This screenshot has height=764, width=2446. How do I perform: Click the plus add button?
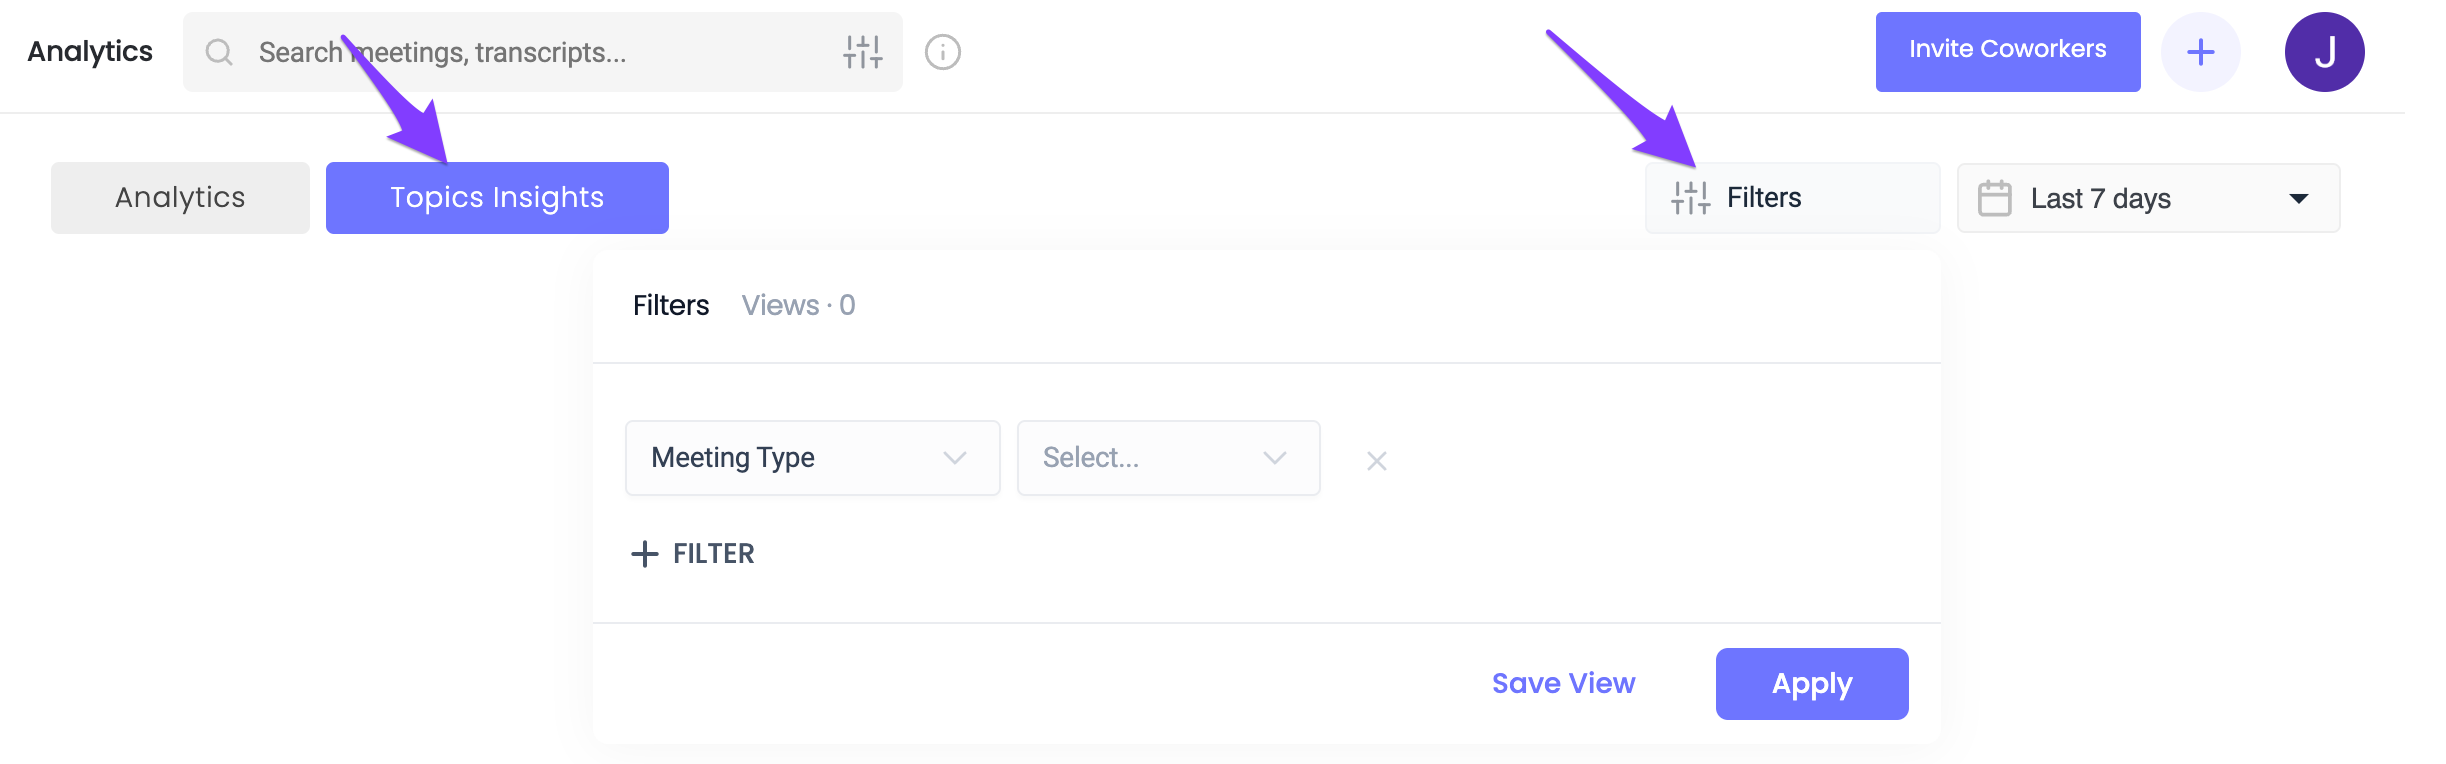click(2200, 52)
